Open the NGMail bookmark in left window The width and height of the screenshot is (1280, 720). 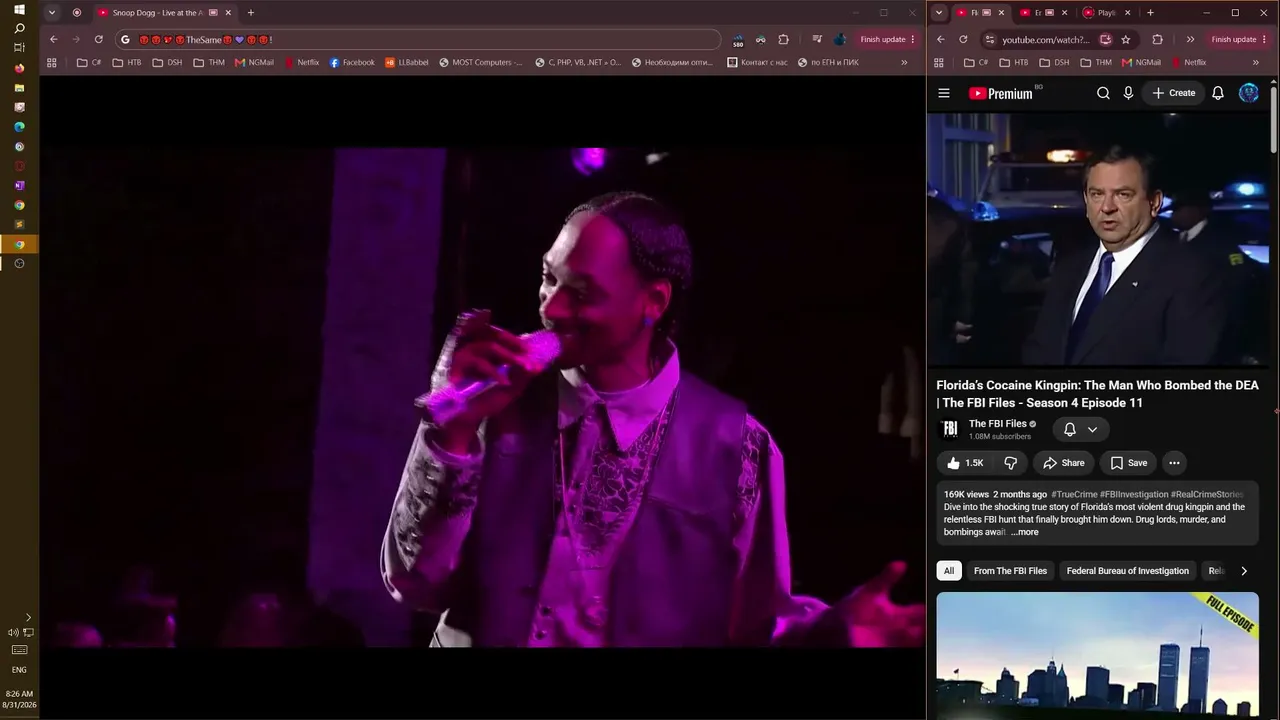tap(254, 62)
